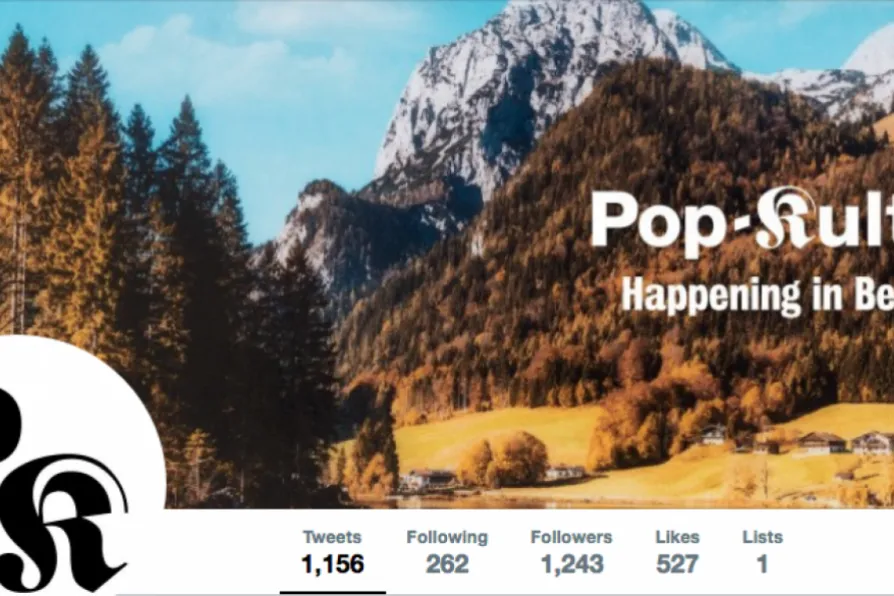Screen dimensions: 894x596
Task: Show the Lists tab label
Action: (762, 537)
